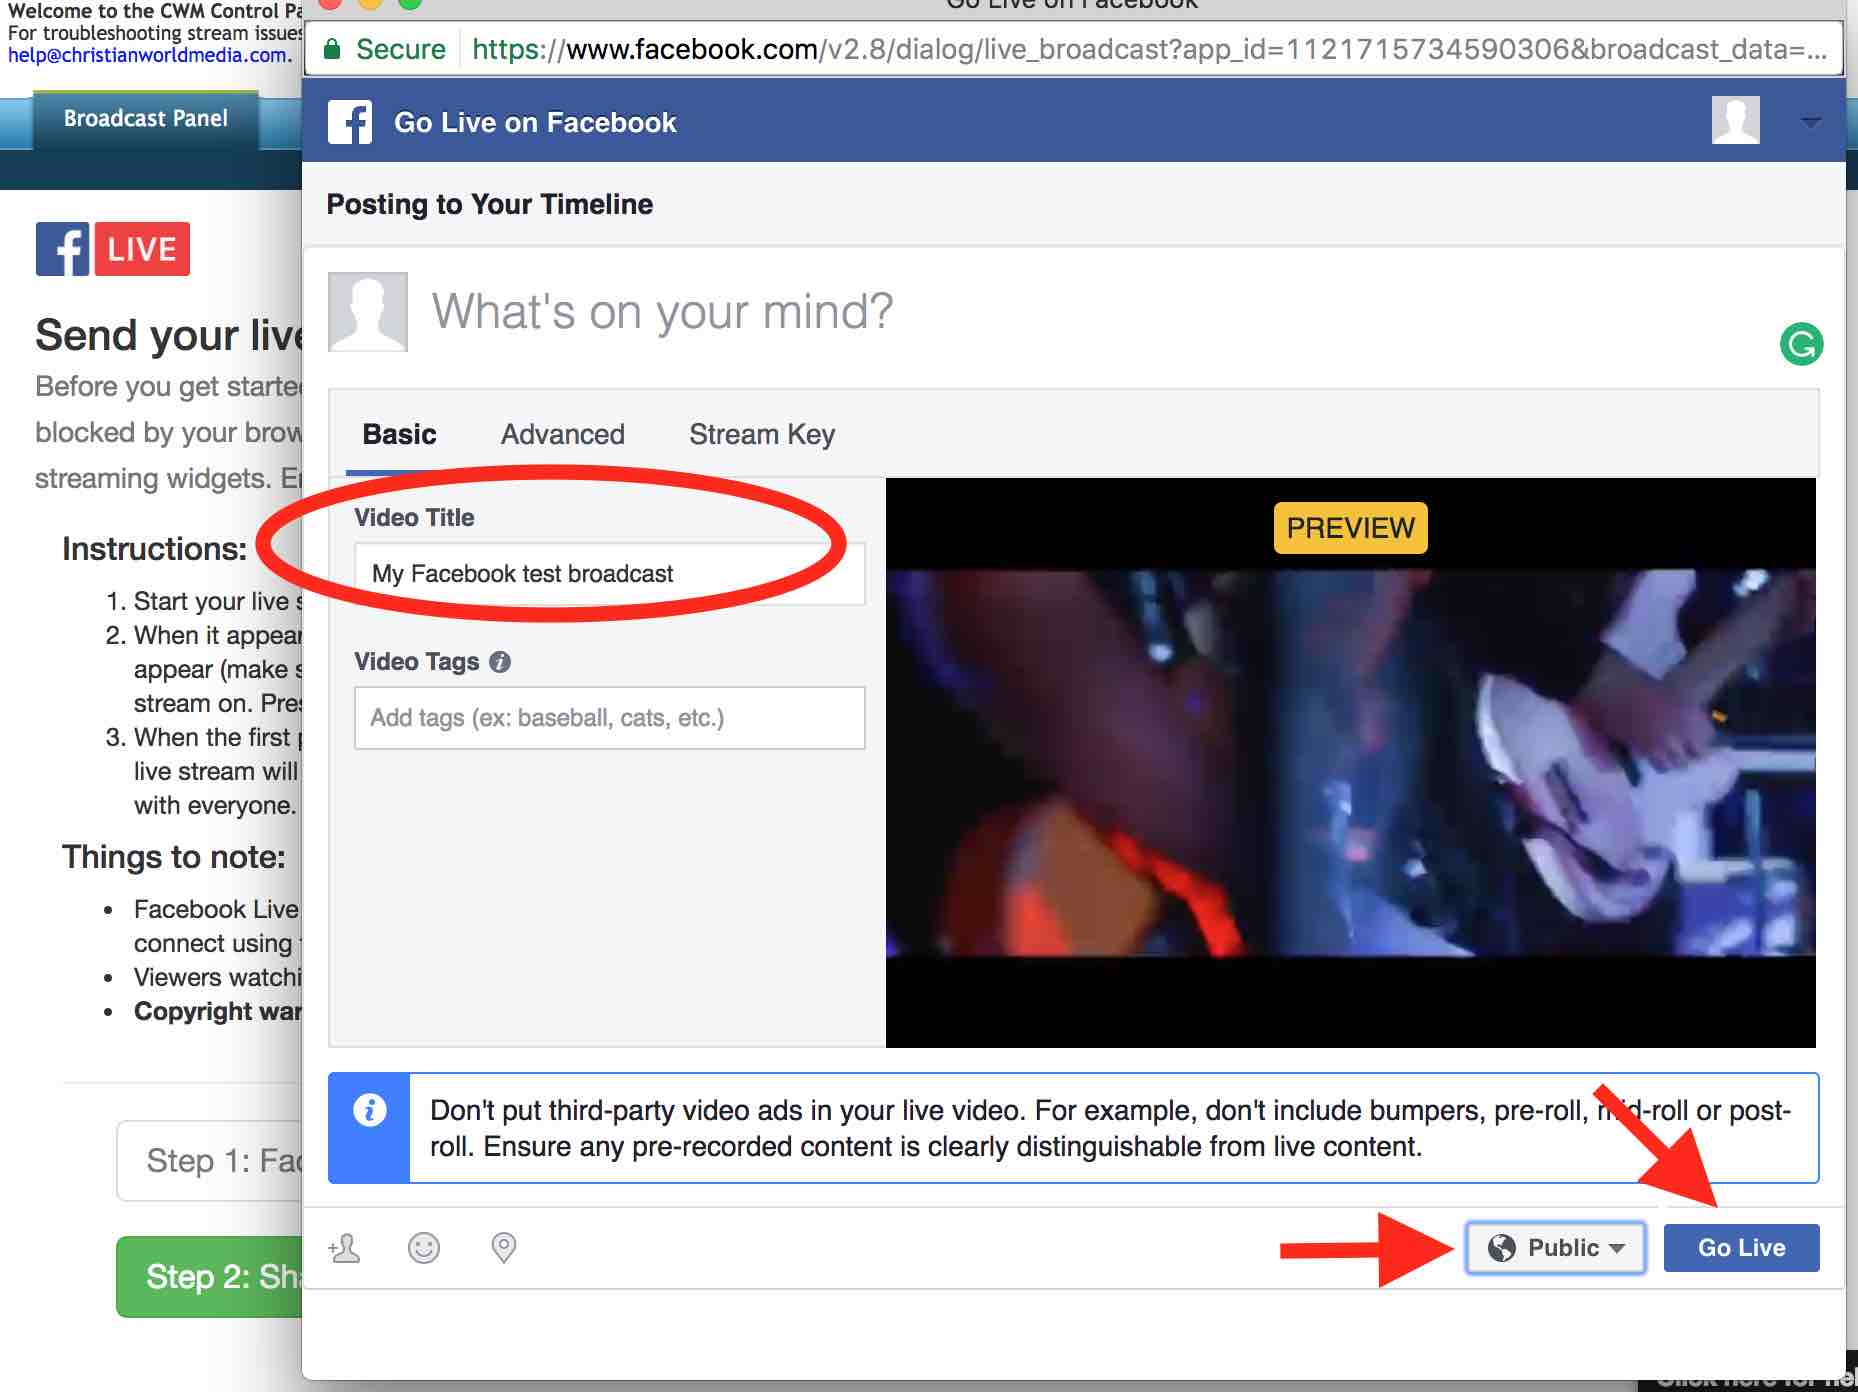Image resolution: width=1858 pixels, height=1392 pixels.
Task: Click the 'Things to note:' heading
Action: (173, 856)
